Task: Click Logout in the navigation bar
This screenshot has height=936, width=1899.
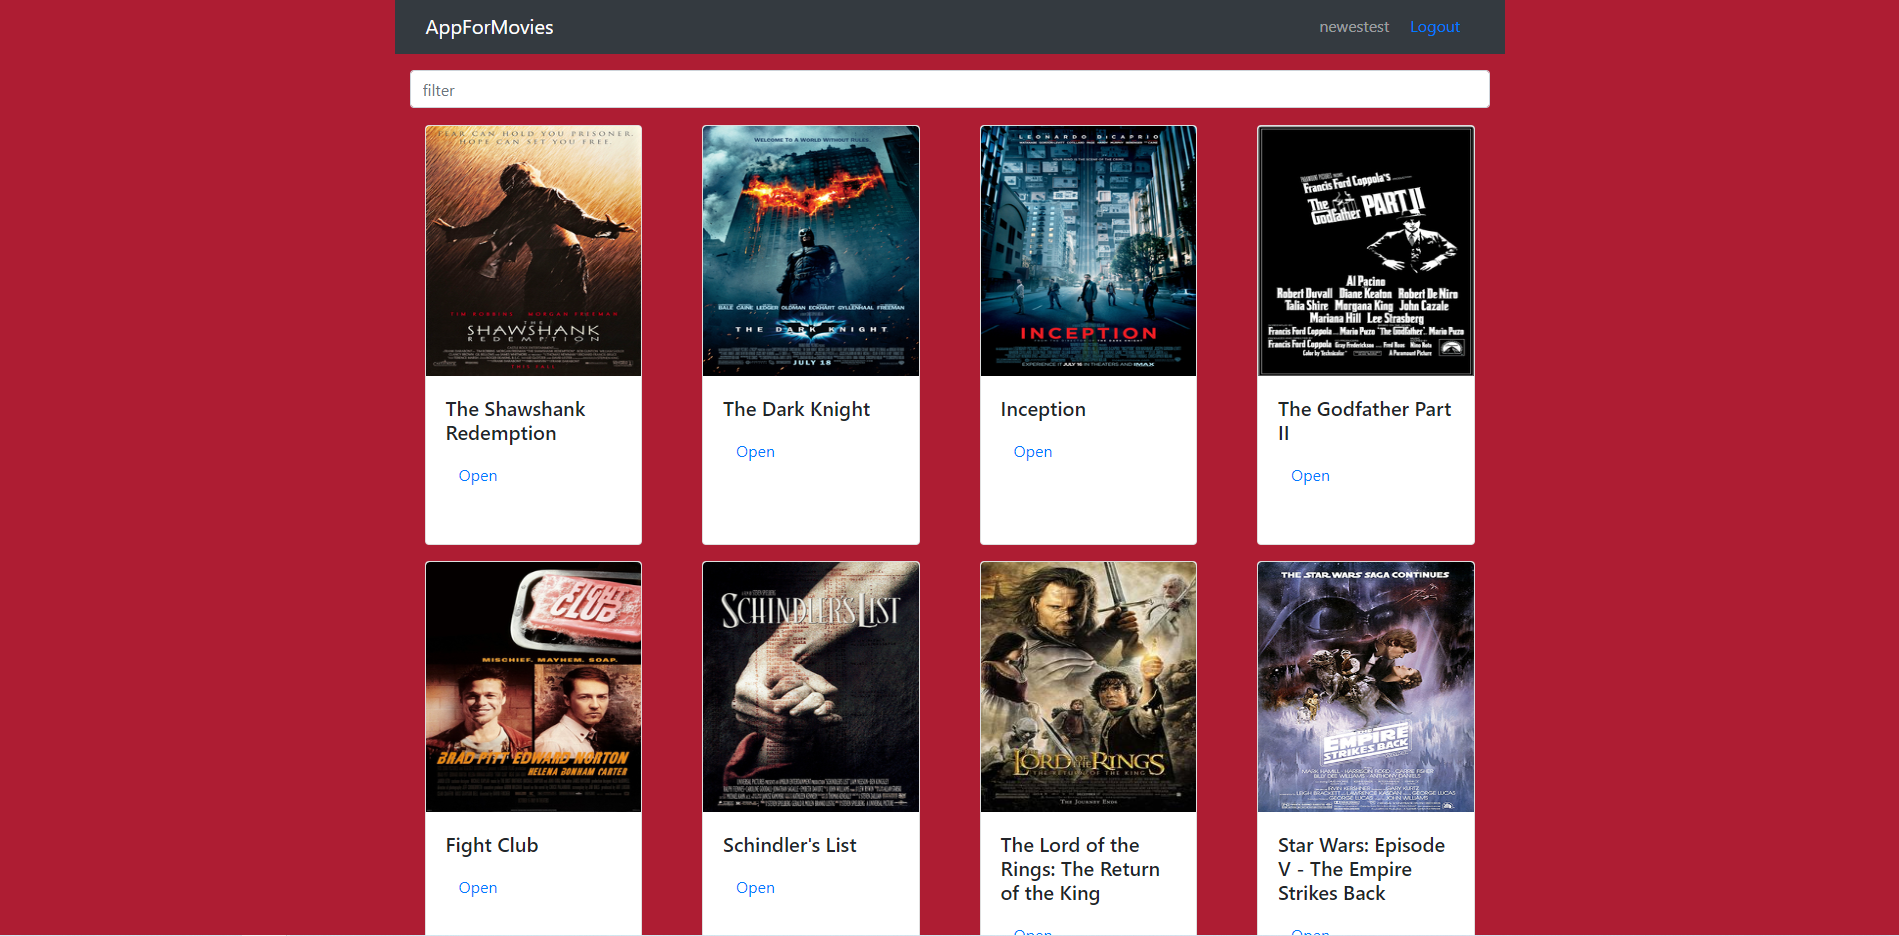Action: [x=1435, y=27]
